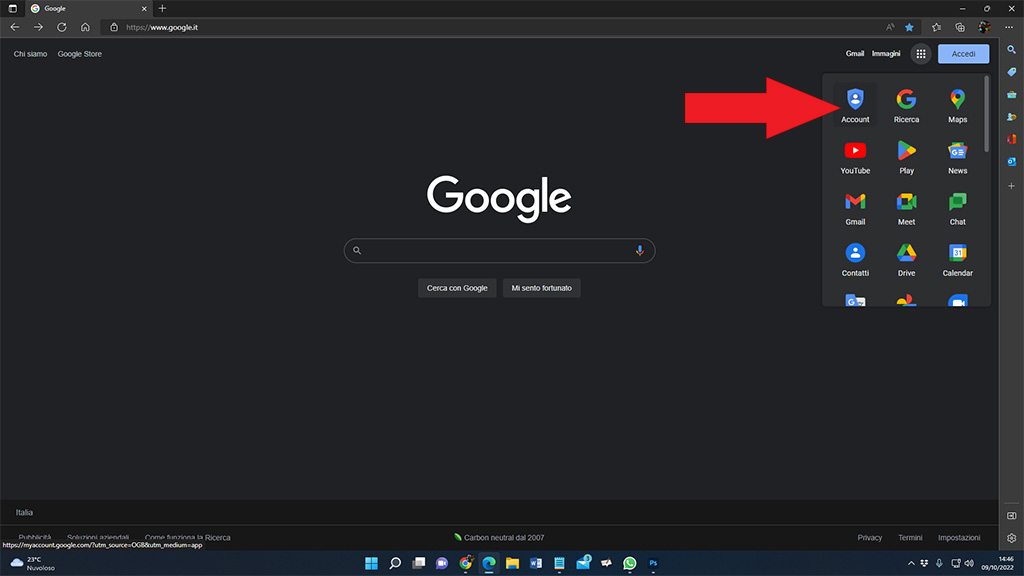The height and width of the screenshot is (576, 1024).
Task: Go to the Home page button
Action: coord(85,27)
